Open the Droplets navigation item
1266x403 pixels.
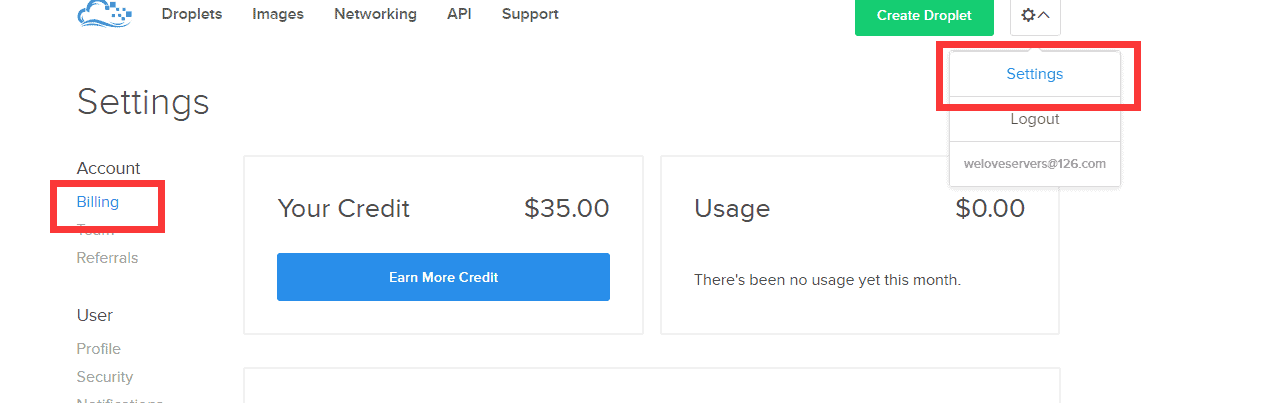pyautogui.click(x=192, y=14)
